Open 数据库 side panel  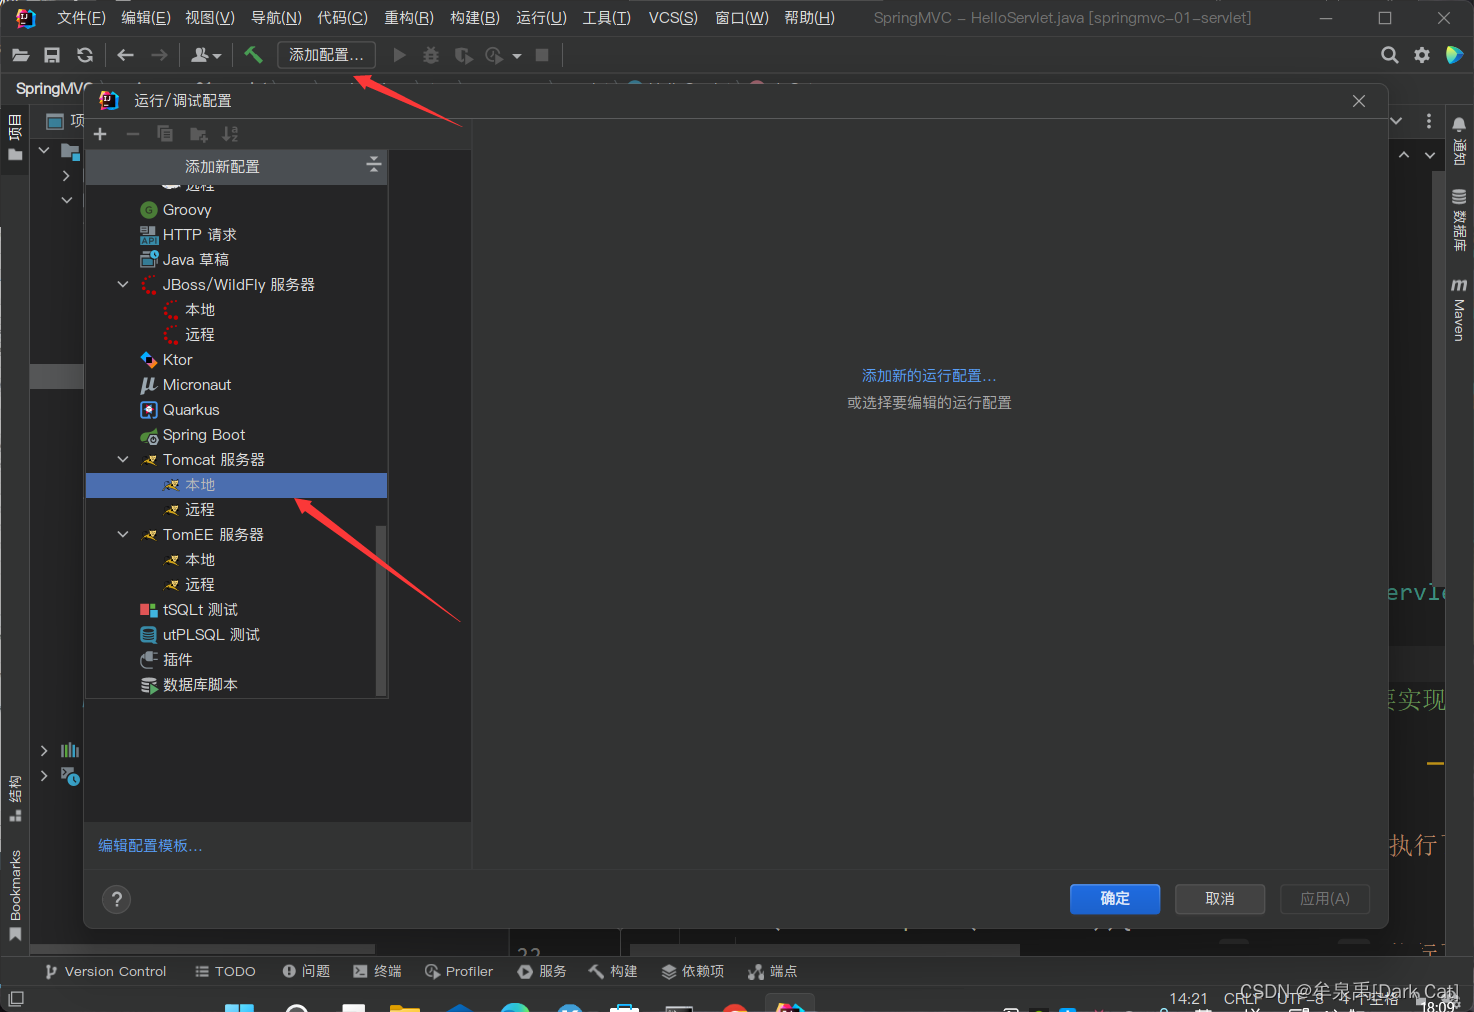(1459, 220)
